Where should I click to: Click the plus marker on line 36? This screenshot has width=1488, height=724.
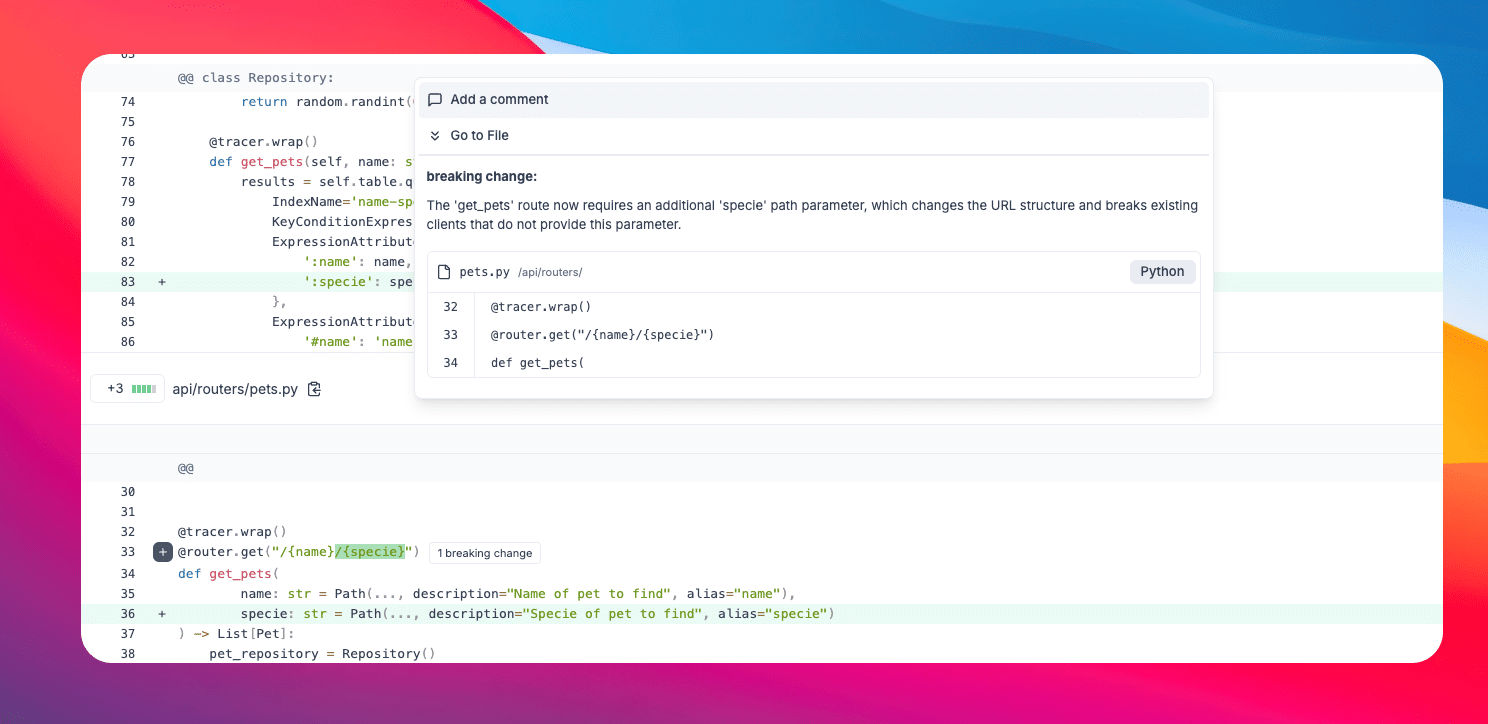pos(162,614)
